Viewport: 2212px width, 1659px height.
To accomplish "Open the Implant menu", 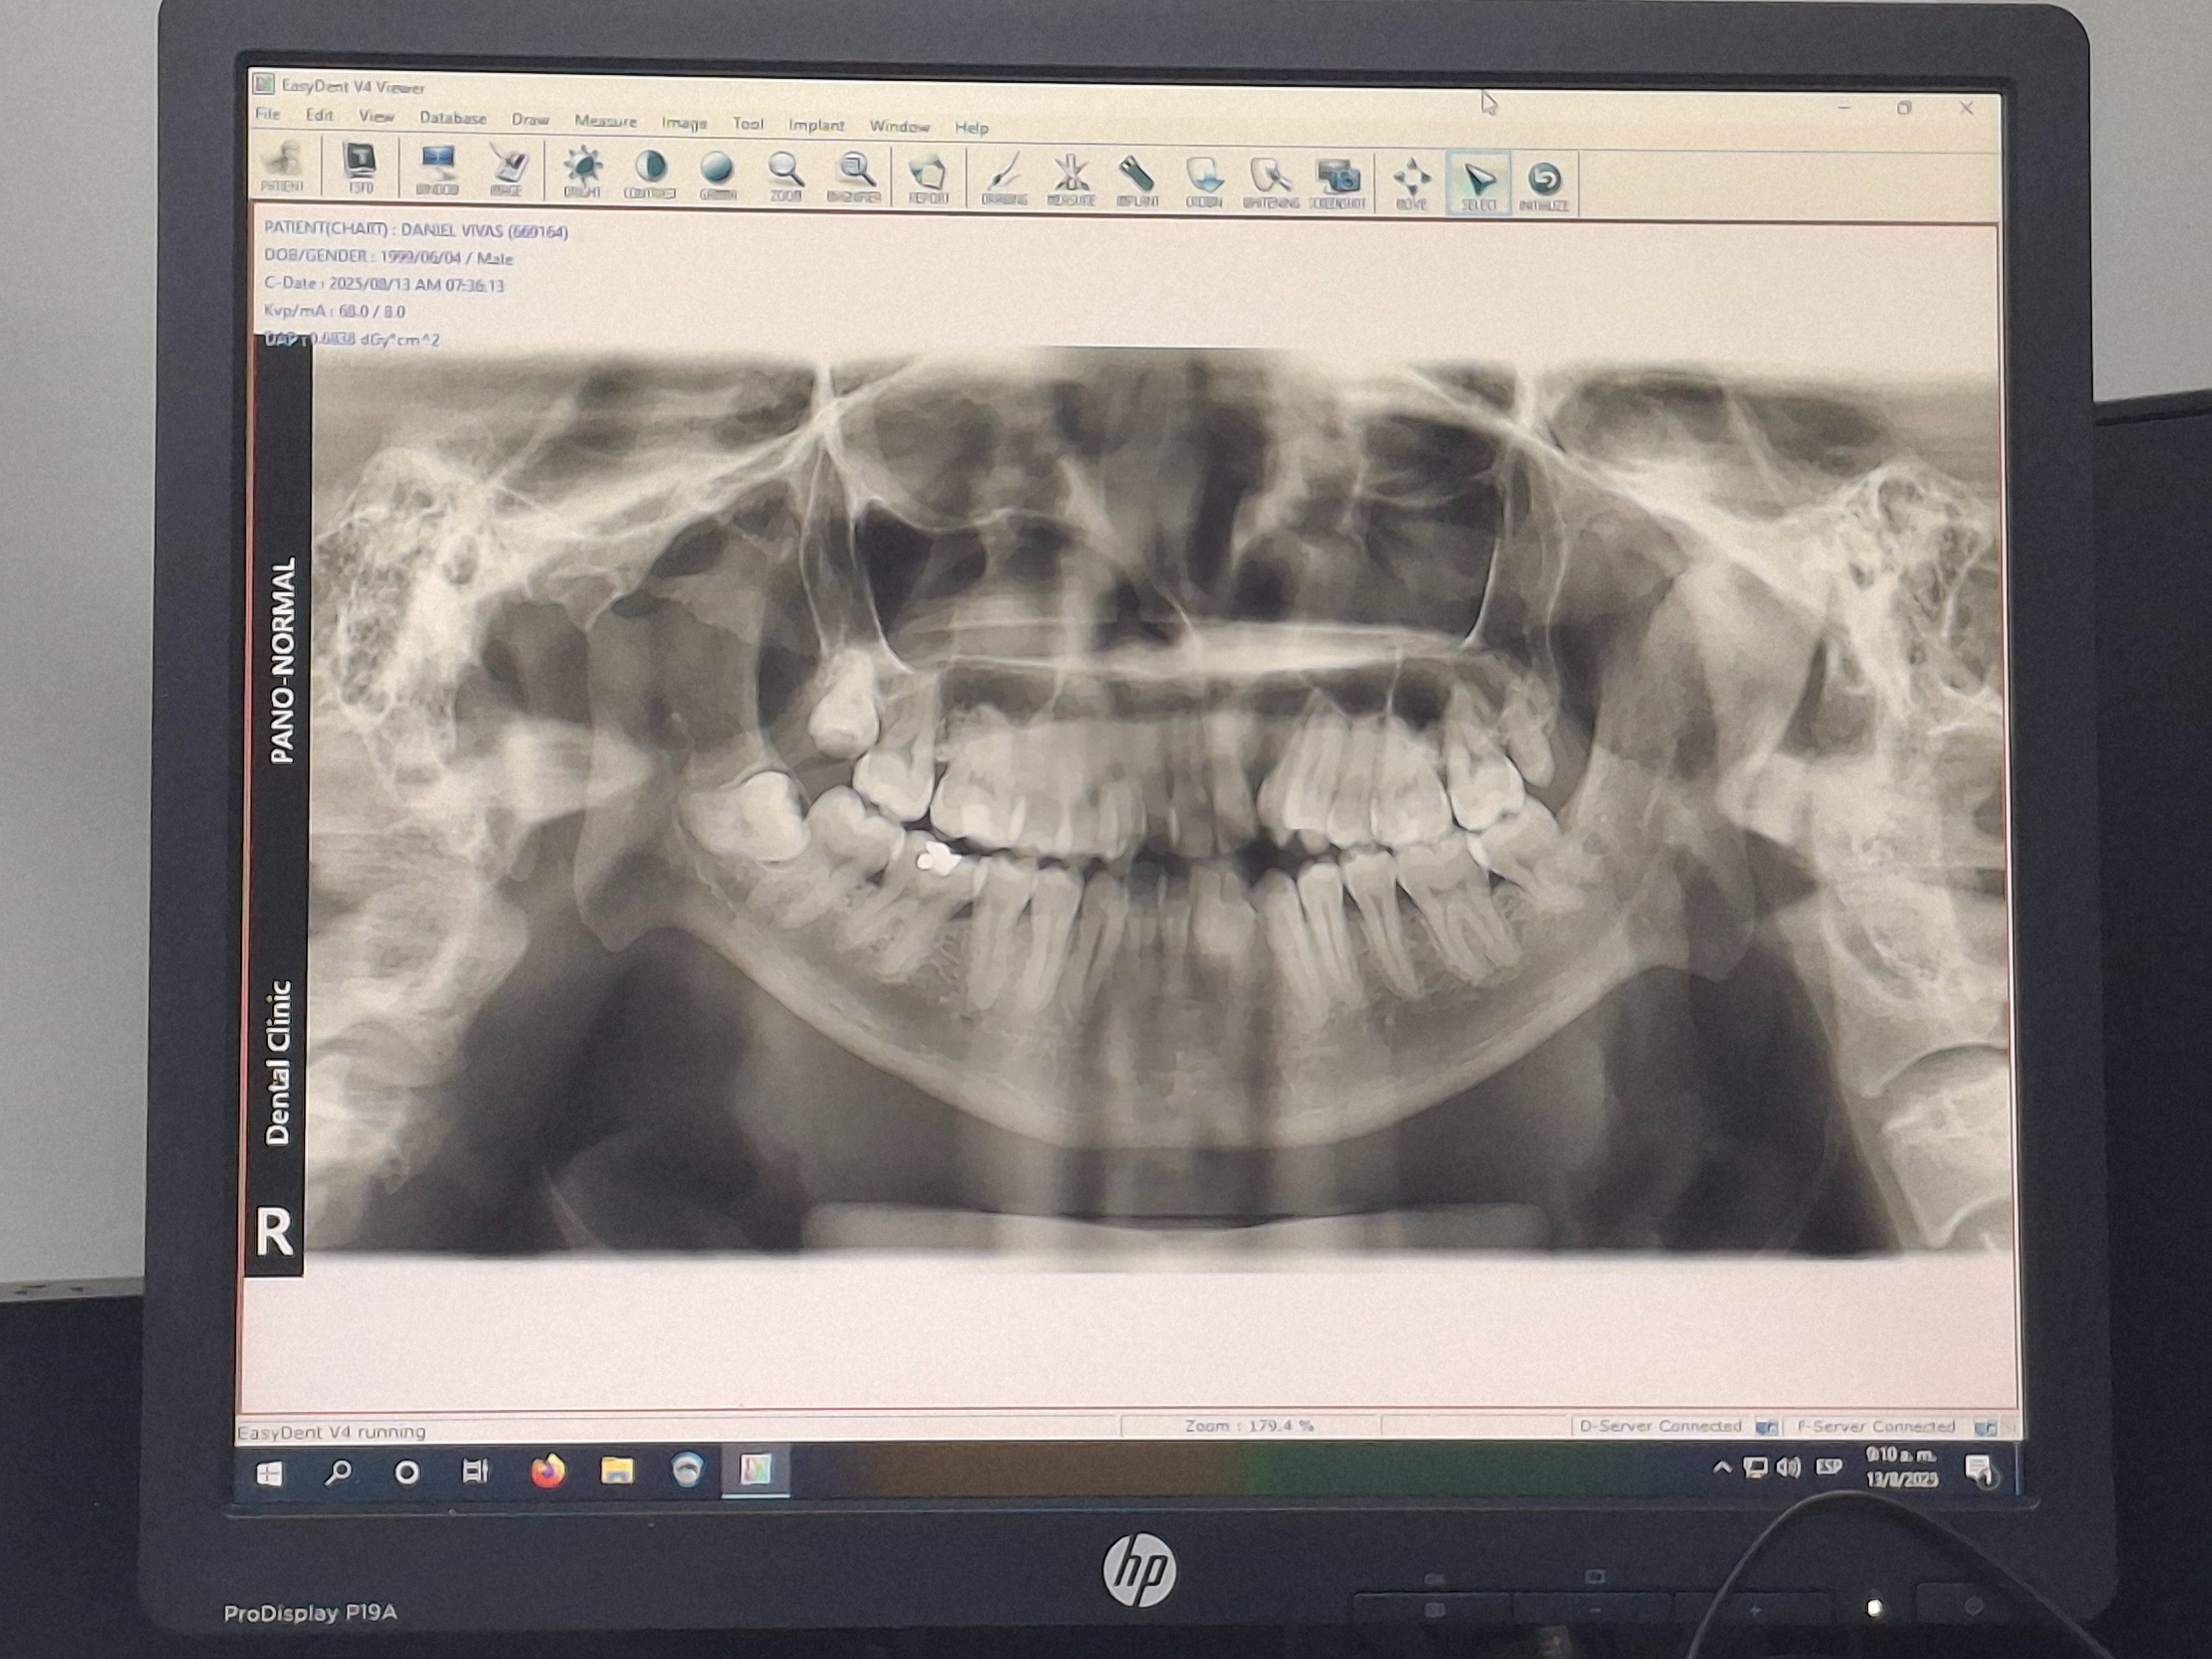I will 816,125.
